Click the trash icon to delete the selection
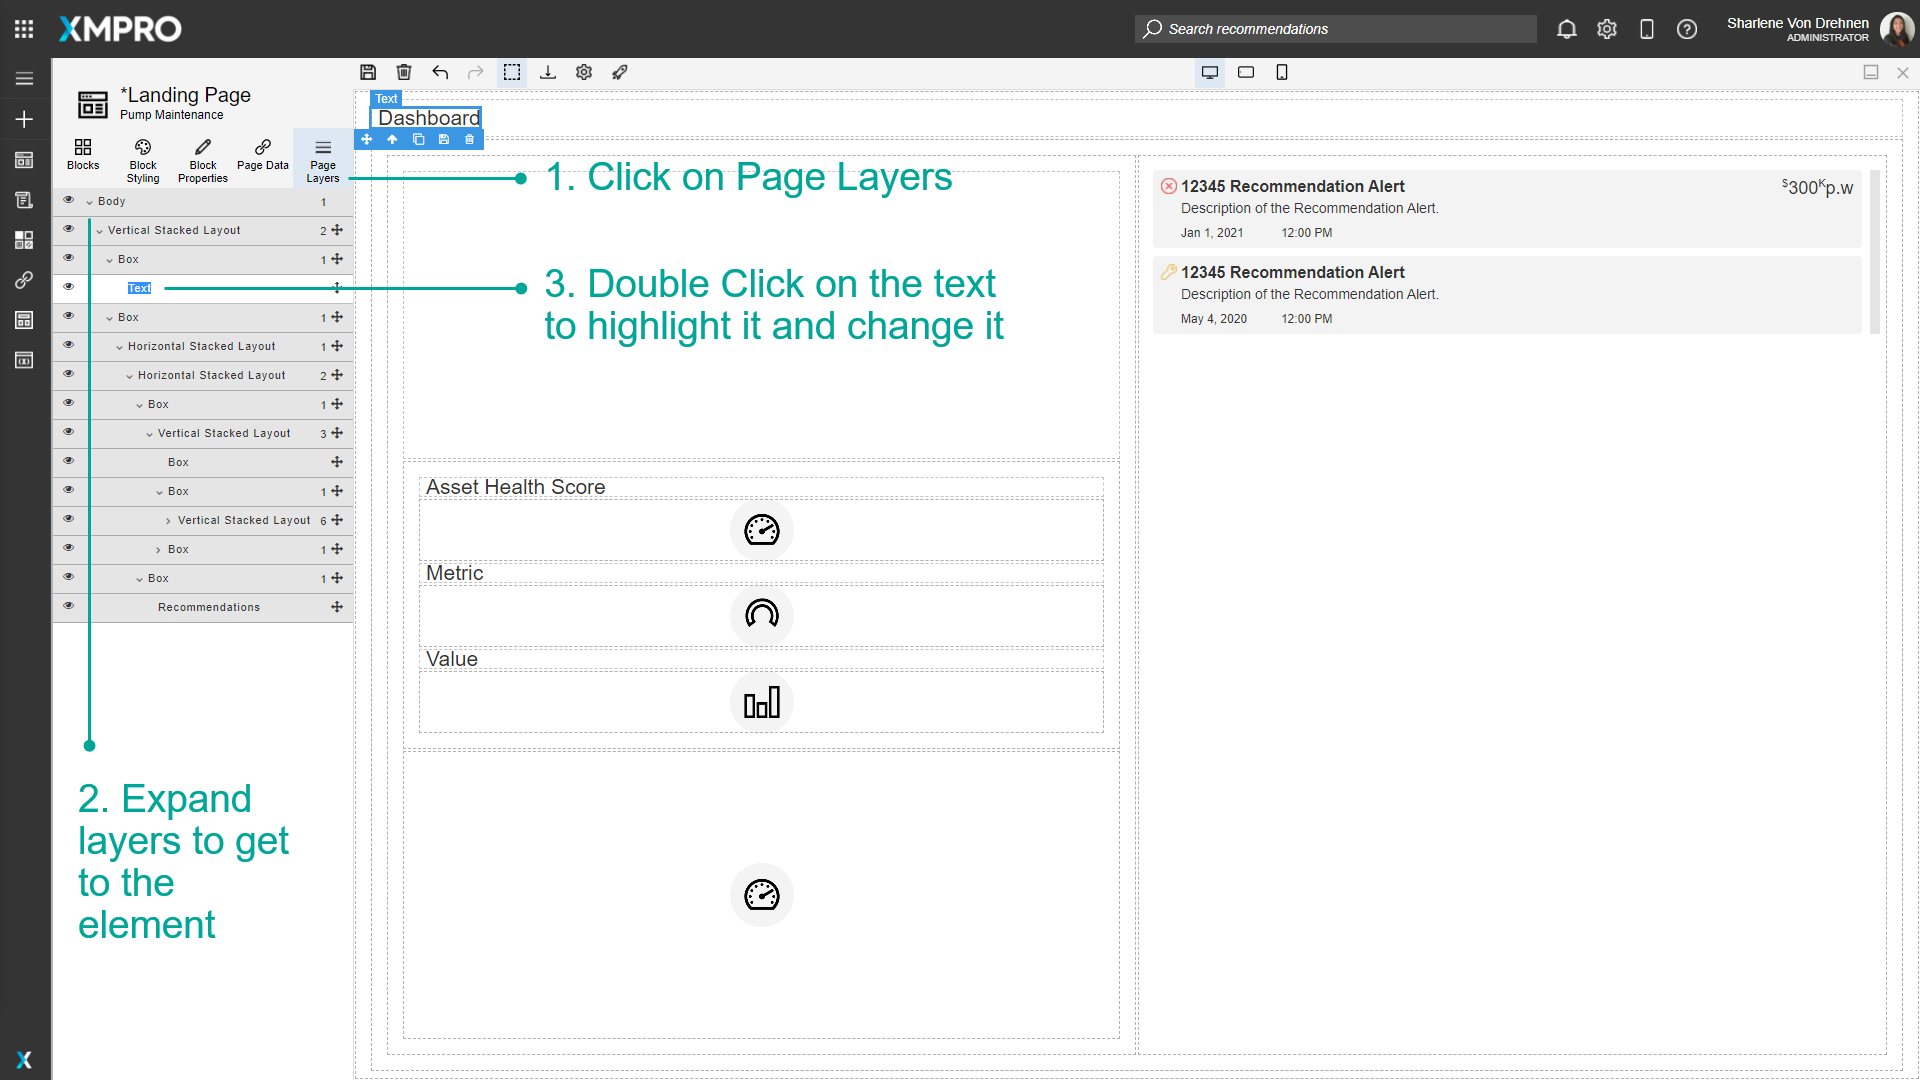Image resolution: width=1920 pixels, height=1080 pixels. pos(404,72)
